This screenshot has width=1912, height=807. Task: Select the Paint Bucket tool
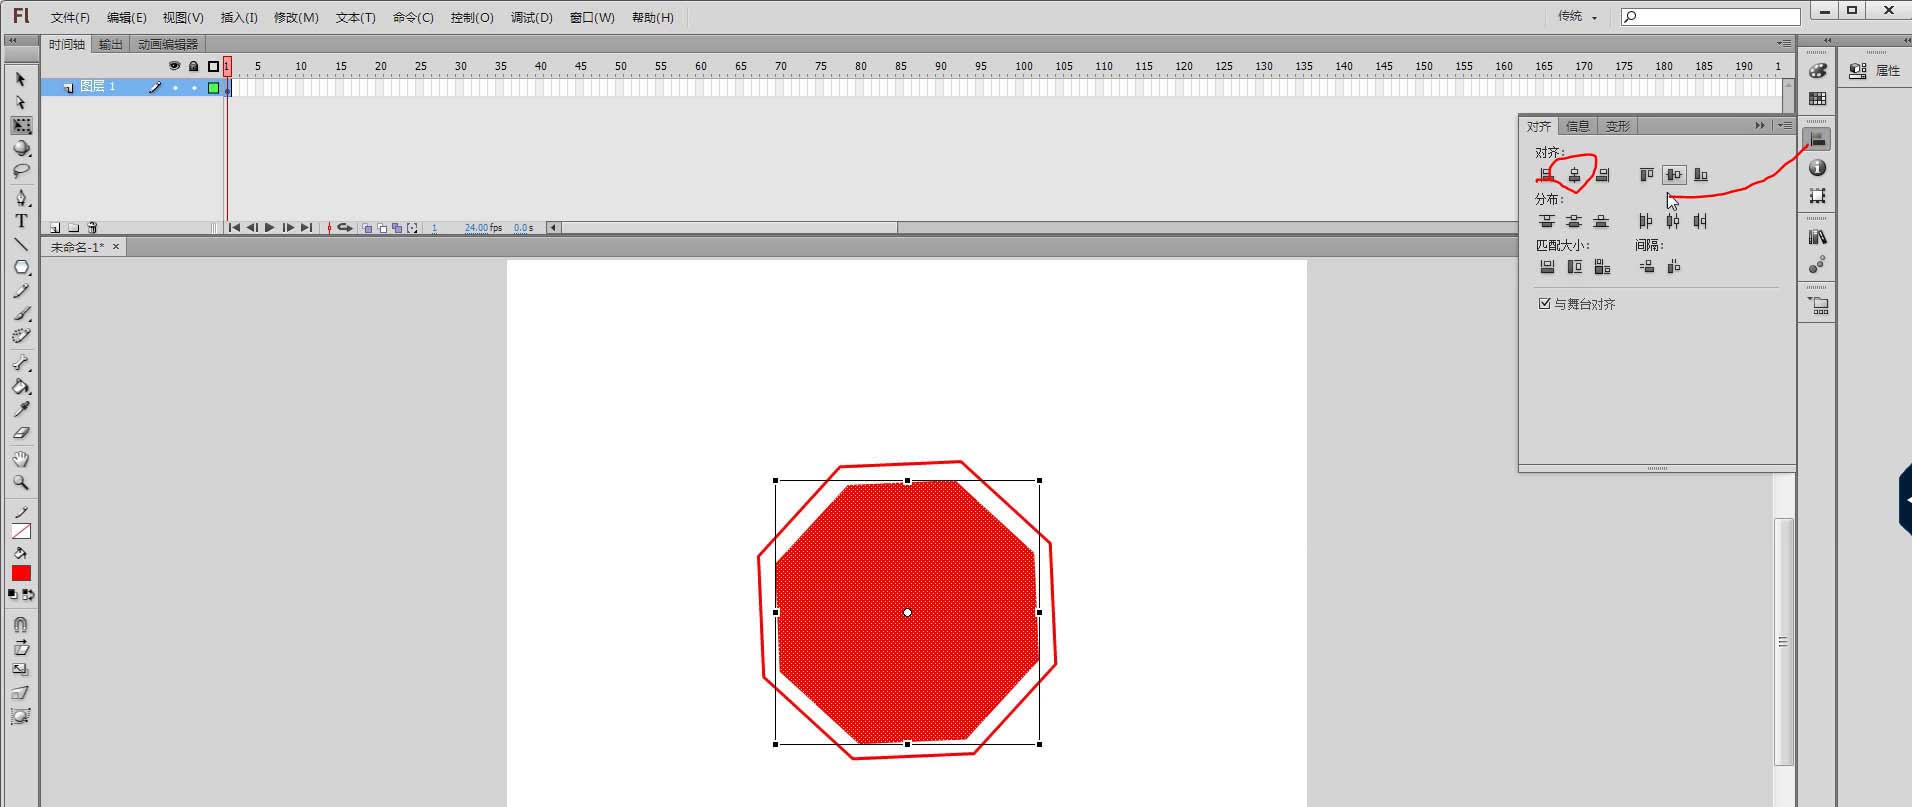21,386
